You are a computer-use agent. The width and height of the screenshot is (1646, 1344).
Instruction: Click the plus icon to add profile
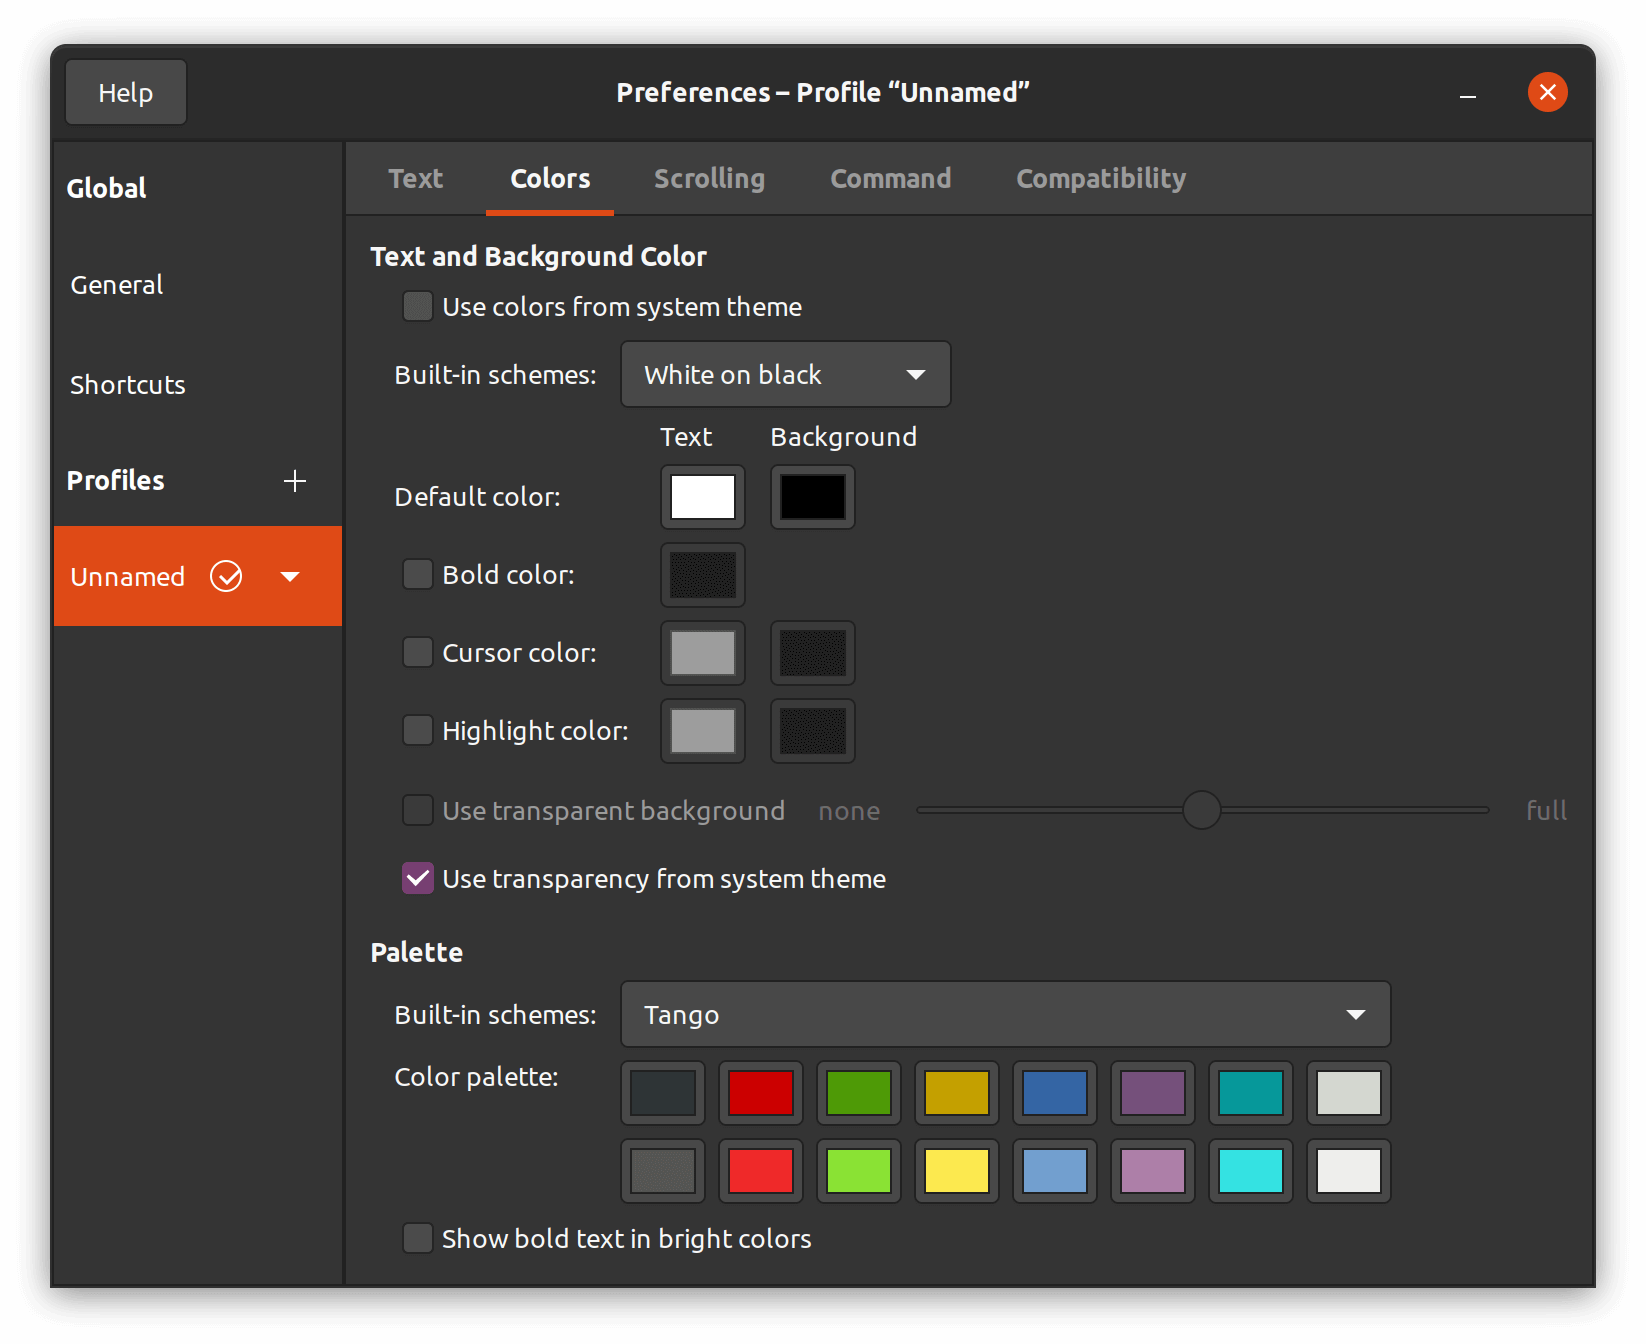coord(294,481)
